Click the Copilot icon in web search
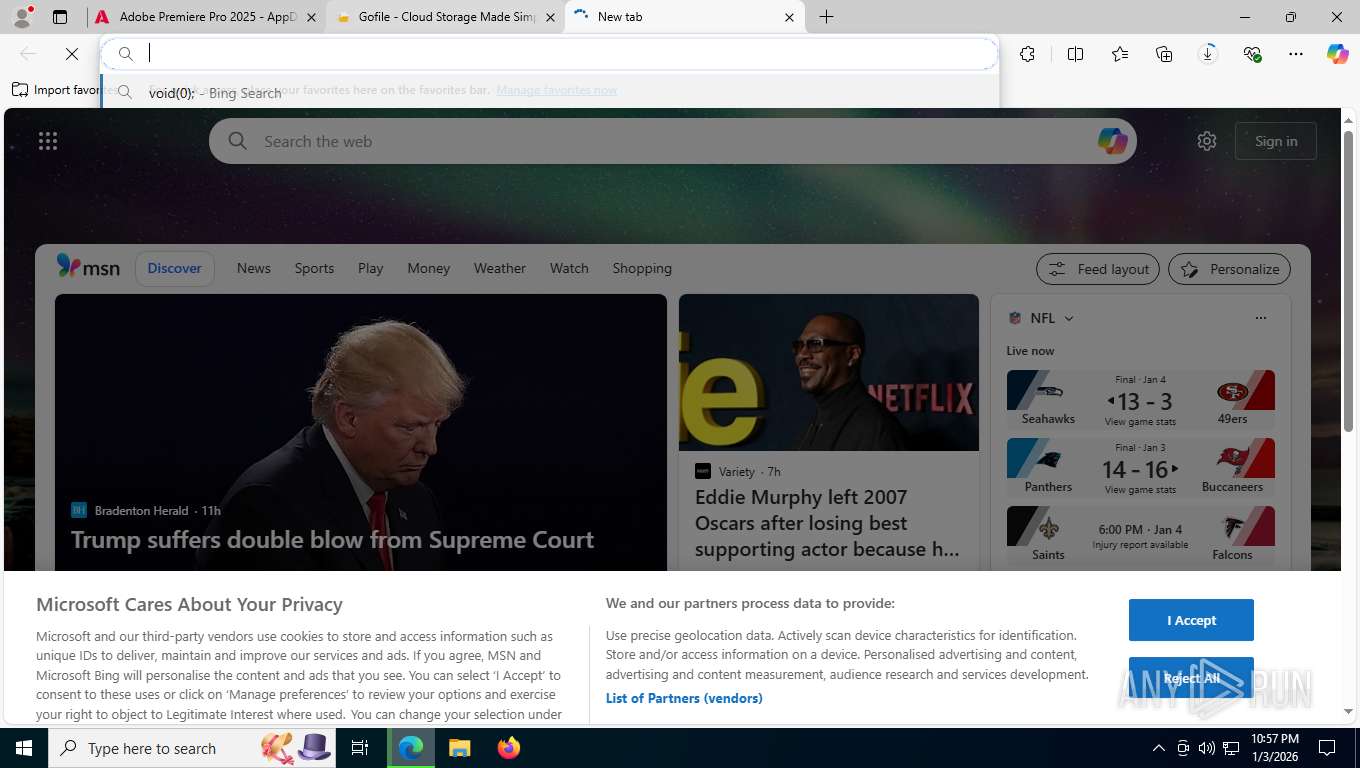1360x768 pixels. tap(1112, 141)
